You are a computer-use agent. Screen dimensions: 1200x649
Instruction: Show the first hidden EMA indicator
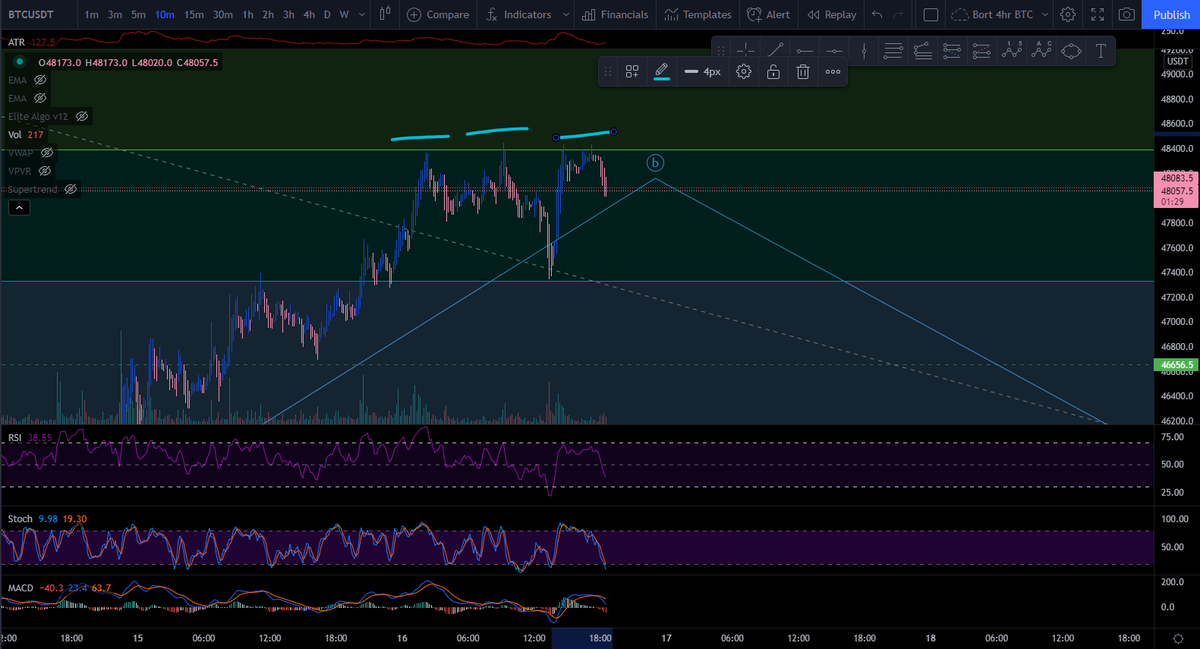41,80
